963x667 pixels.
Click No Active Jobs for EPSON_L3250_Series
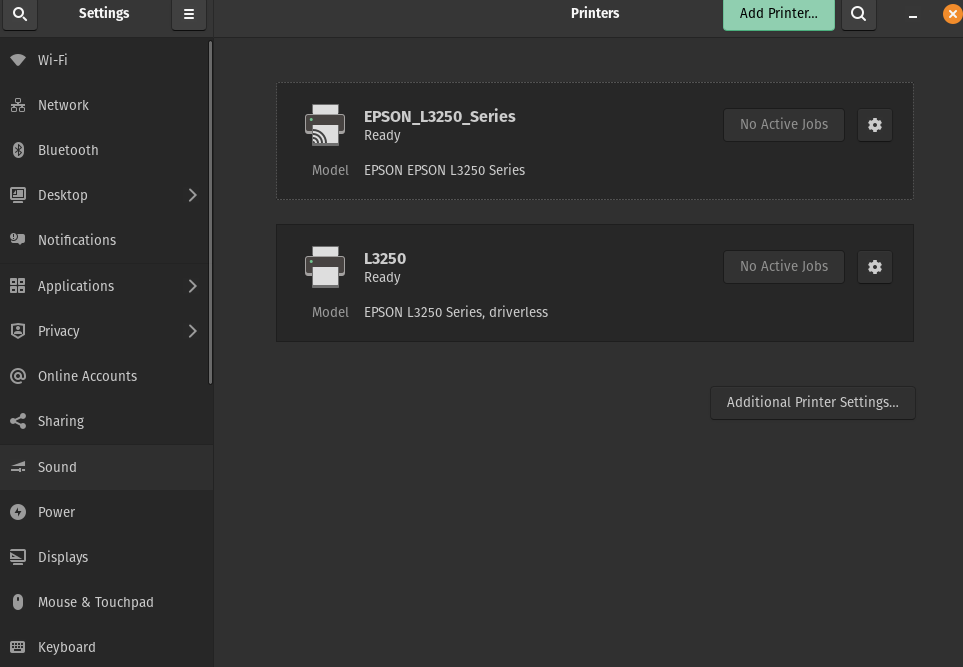784,125
